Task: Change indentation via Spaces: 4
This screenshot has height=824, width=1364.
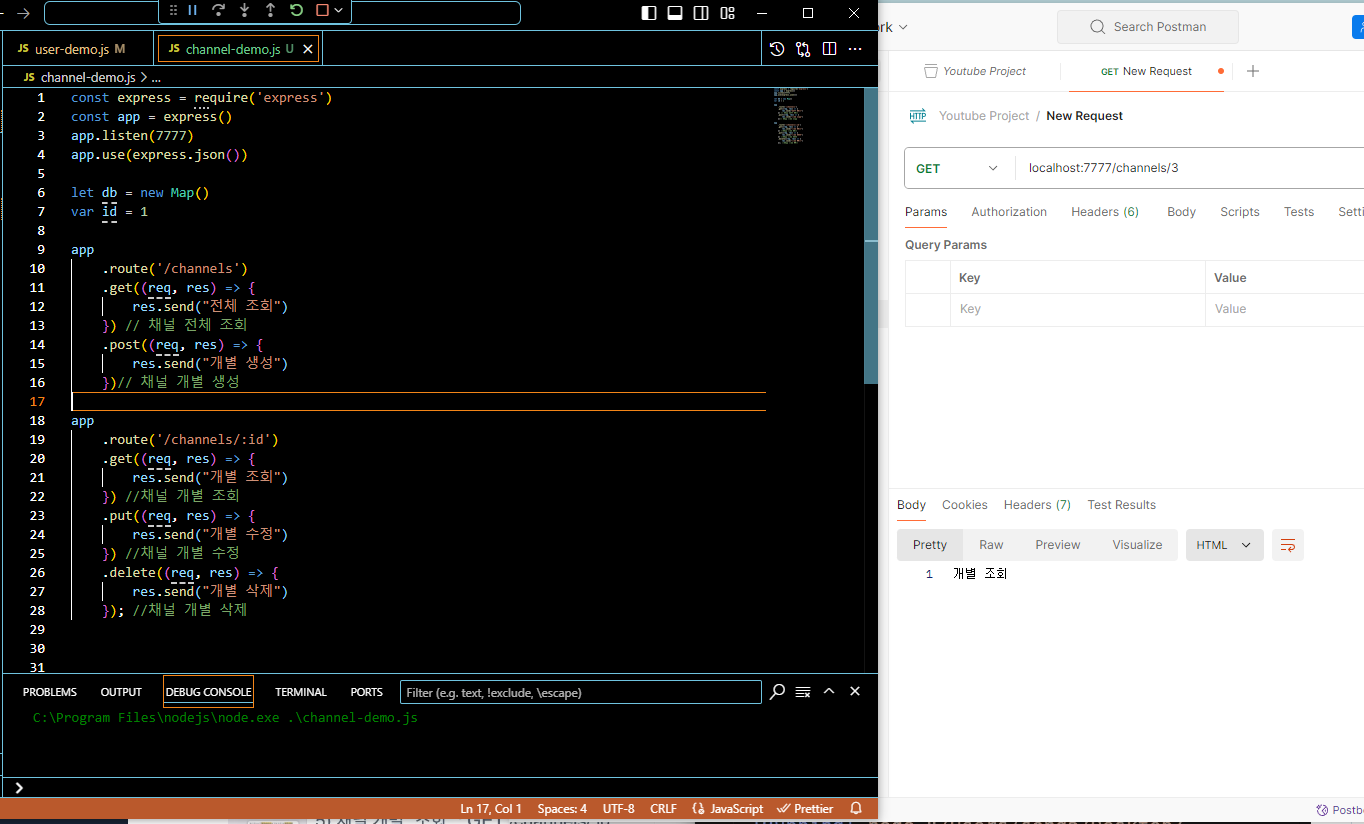Action: pyautogui.click(x=562, y=808)
